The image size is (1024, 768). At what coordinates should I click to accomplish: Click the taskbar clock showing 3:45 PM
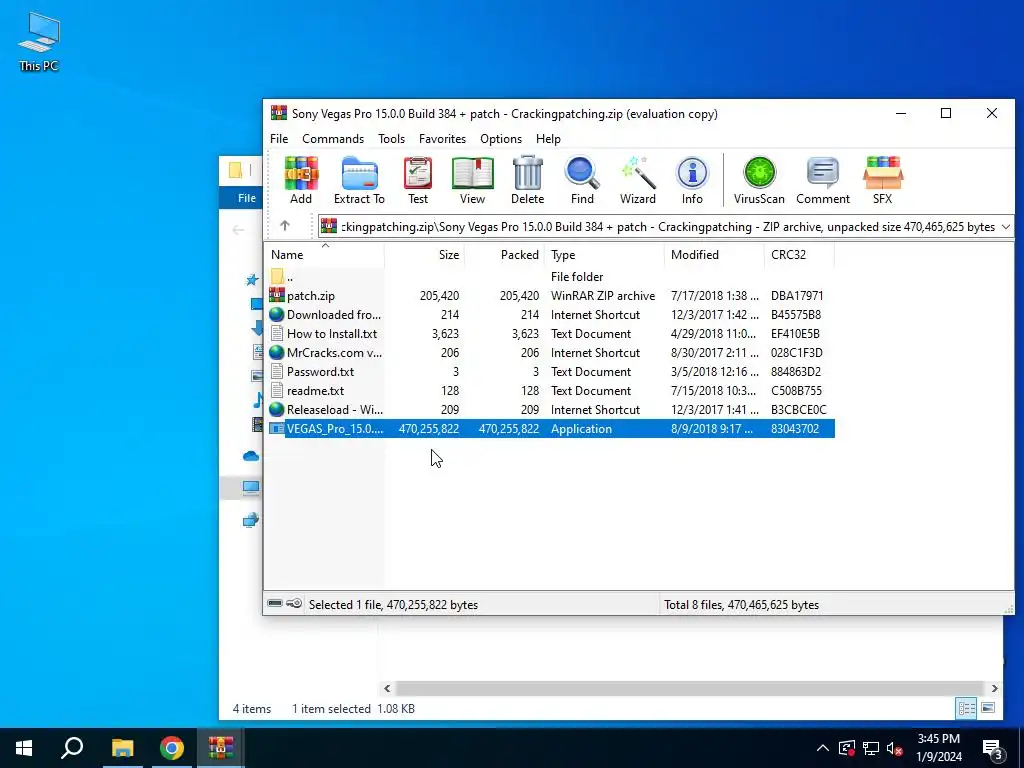click(939, 748)
